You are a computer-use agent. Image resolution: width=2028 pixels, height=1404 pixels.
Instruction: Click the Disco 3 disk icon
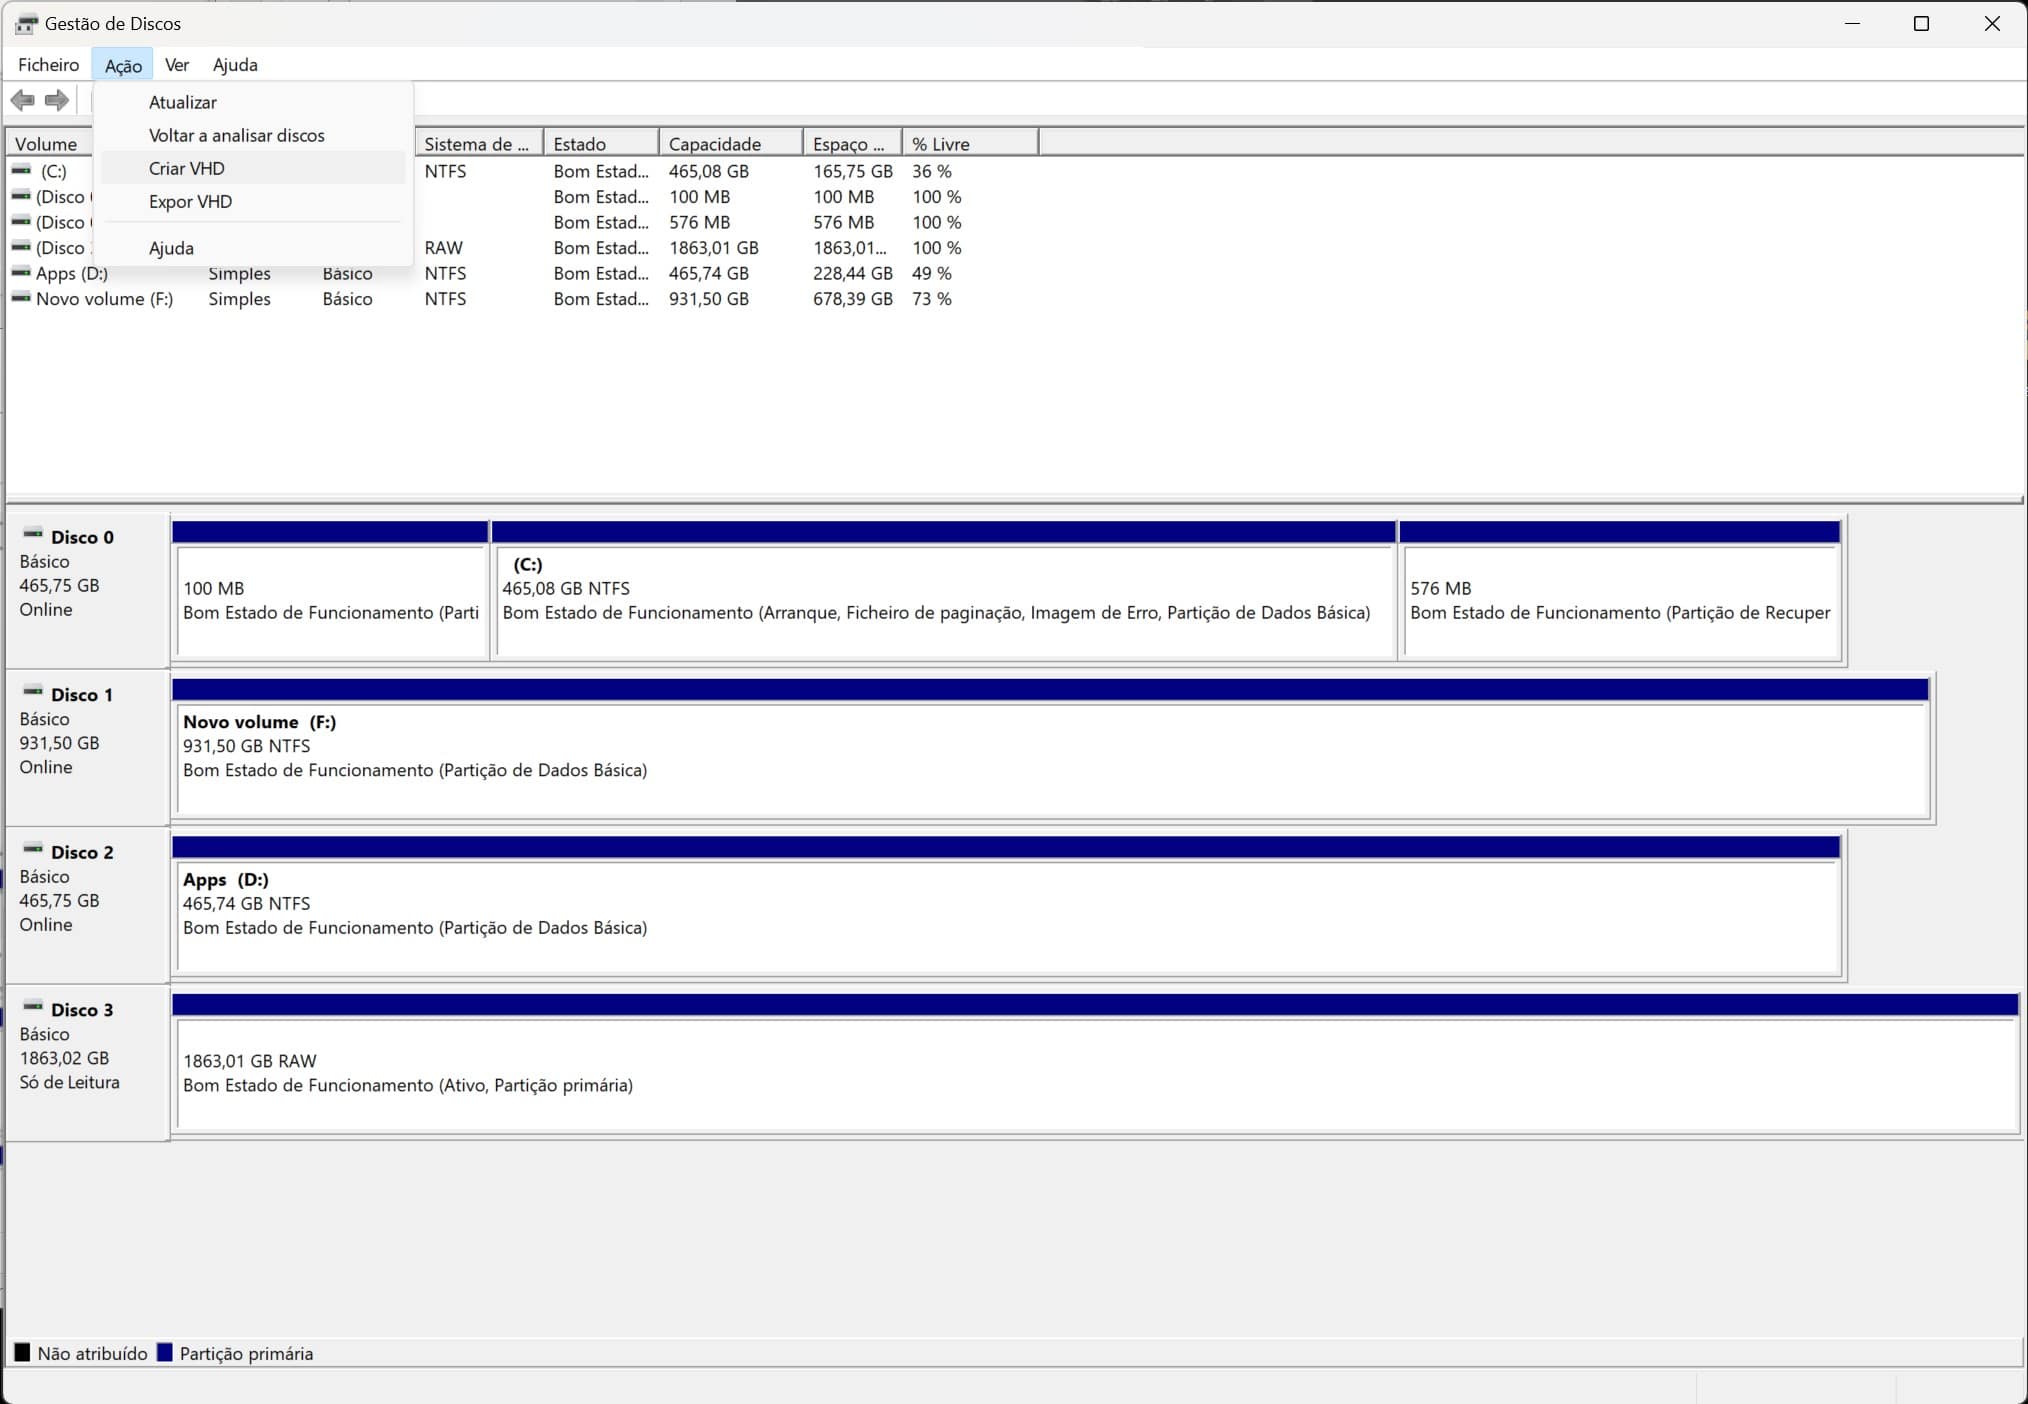(x=33, y=1007)
